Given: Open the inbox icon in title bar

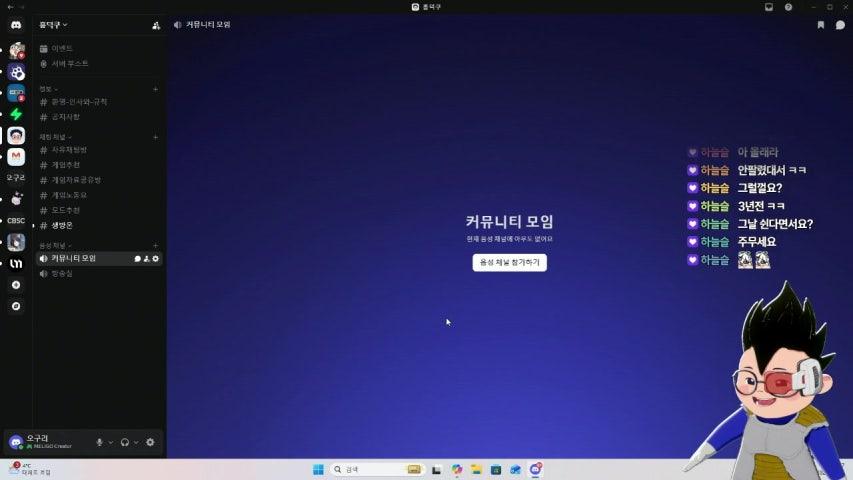Looking at the screenshot, I should click(769, 7).
